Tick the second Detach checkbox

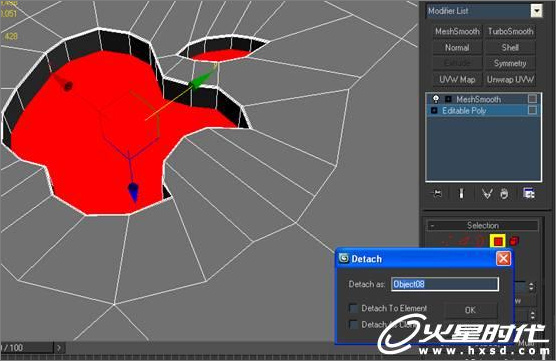coord(353,324)
